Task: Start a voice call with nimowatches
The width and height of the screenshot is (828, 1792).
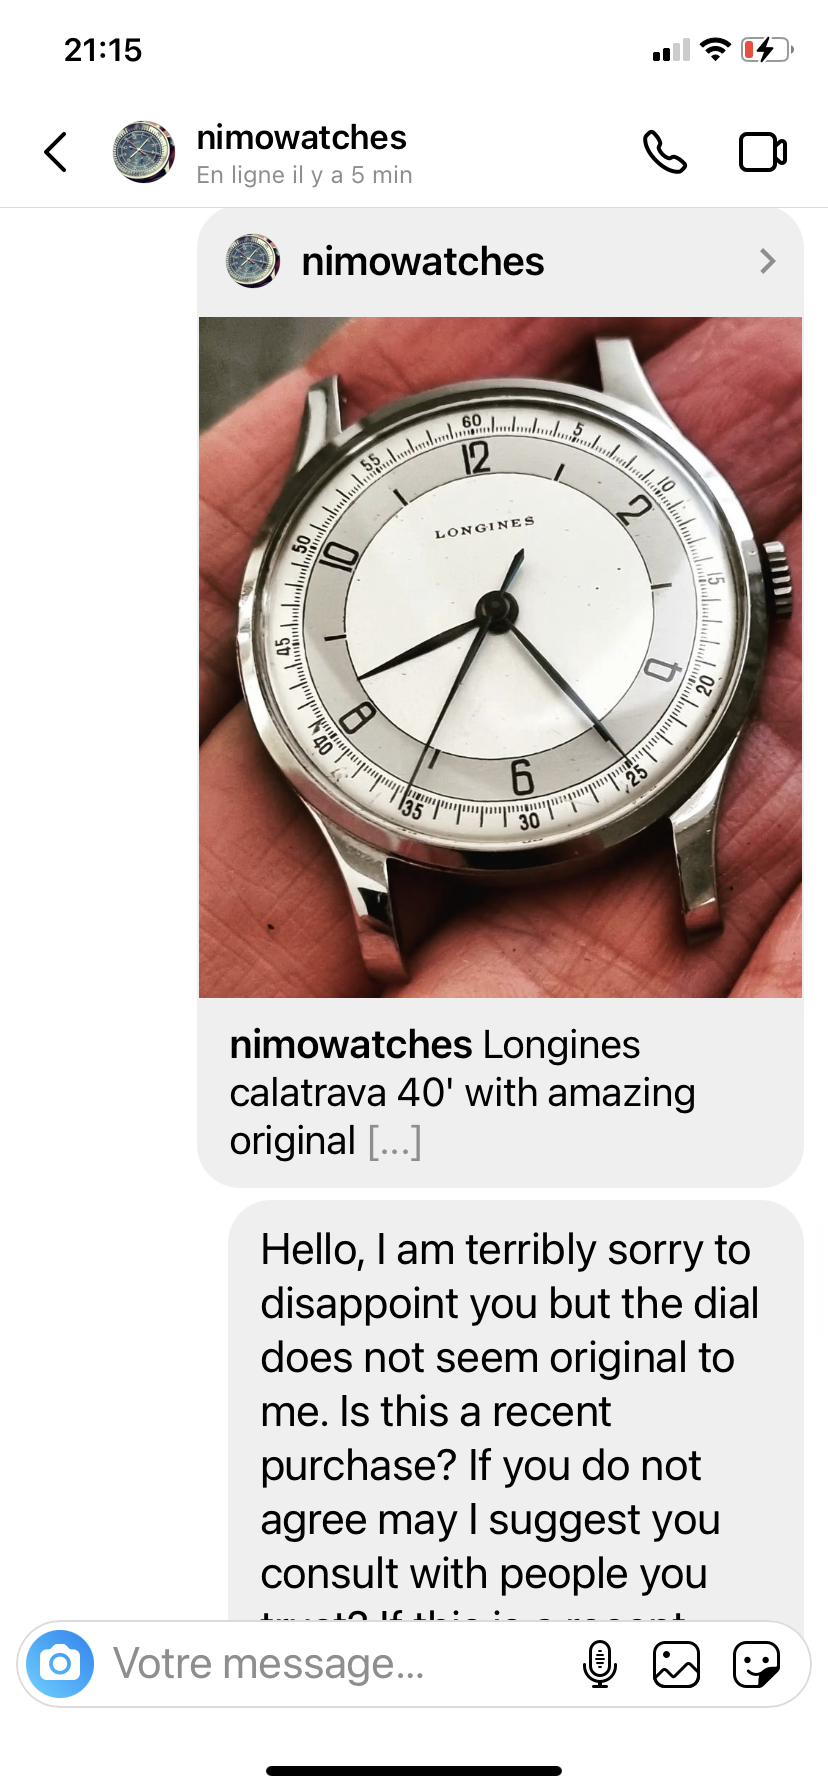Action: coord(665,152)
